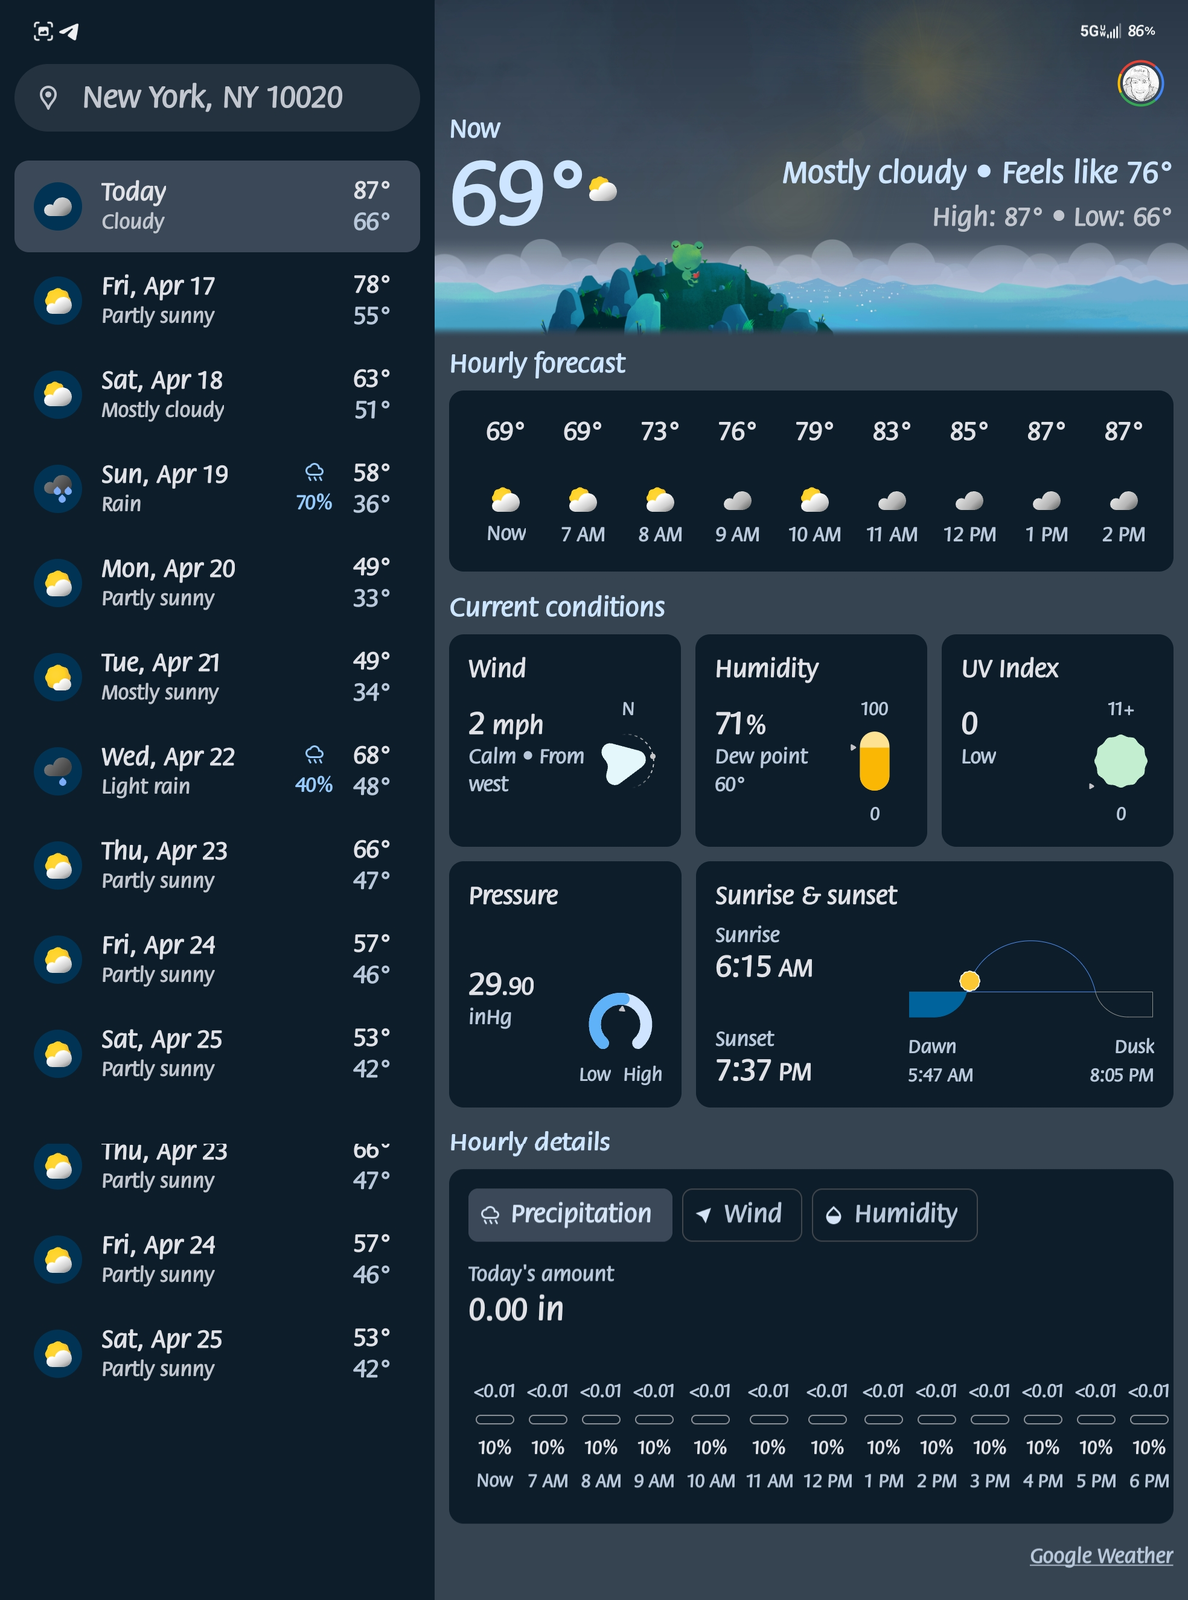Tap the weather icon for Mon, Apr 20
Screen dimensions: 1188x1600
(x=58, y=582)
